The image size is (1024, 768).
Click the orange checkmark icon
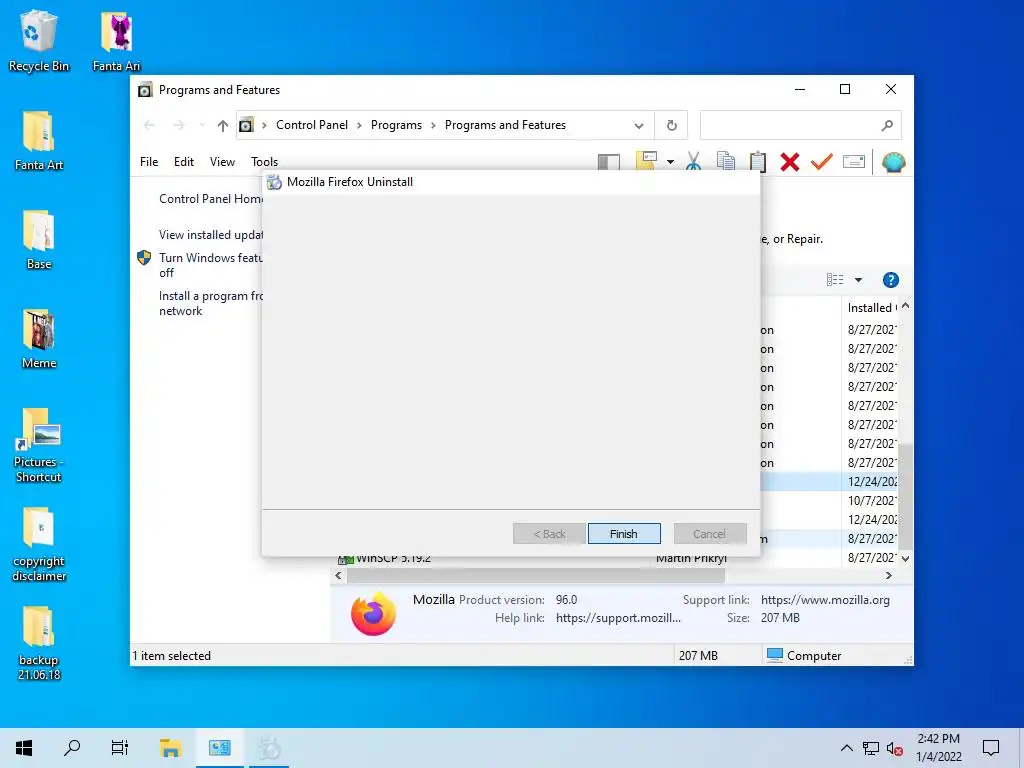tap(822, 161)
